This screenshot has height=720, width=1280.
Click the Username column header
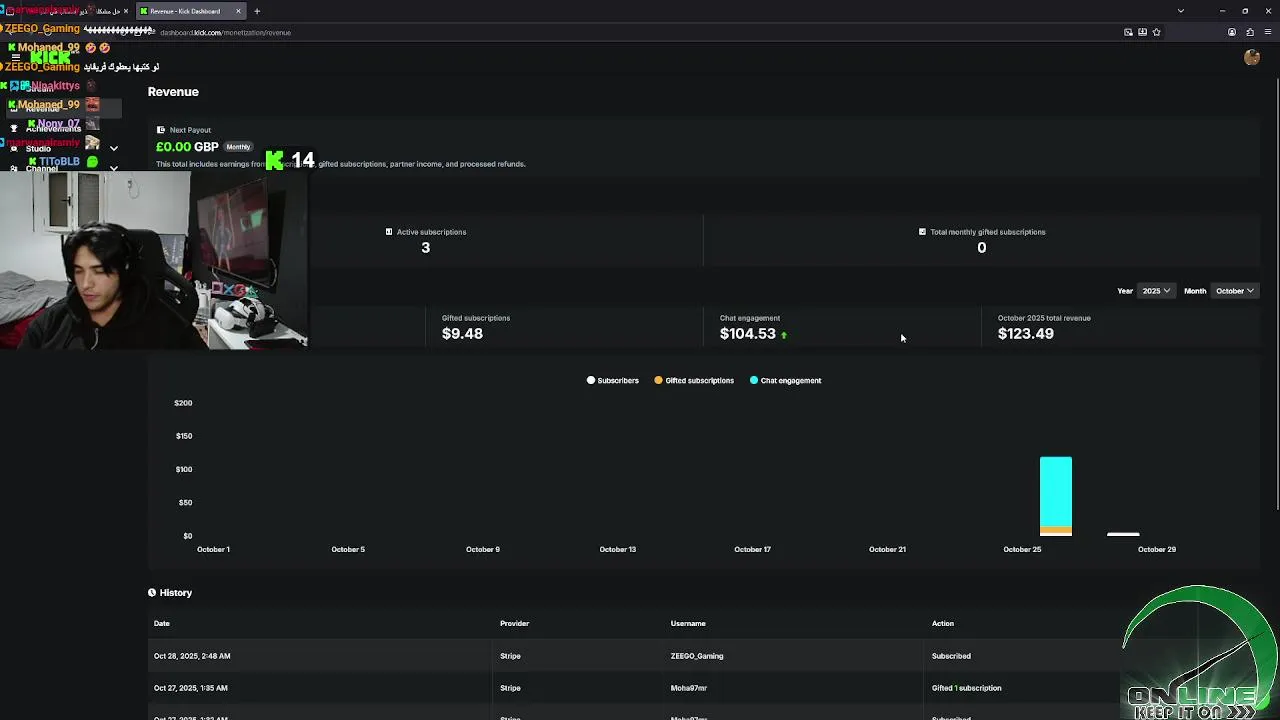(688, 623)
